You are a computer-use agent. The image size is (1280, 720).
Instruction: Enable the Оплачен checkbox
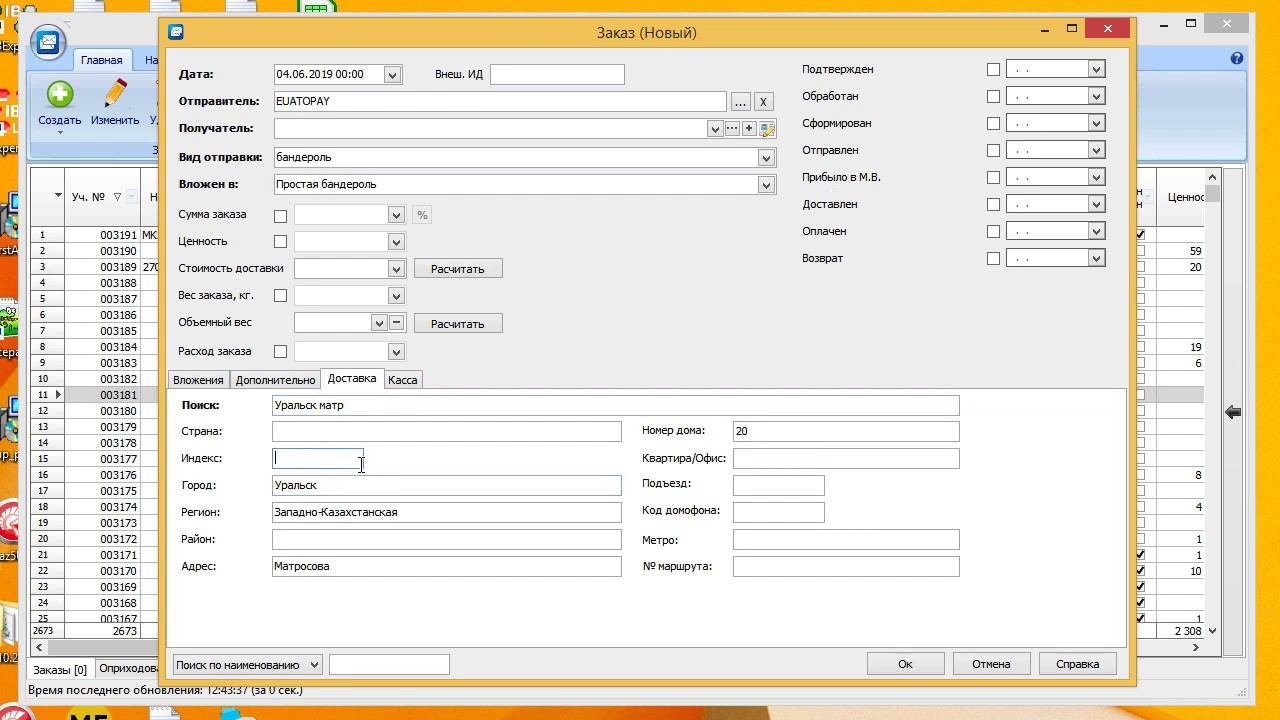pos(993,232)
